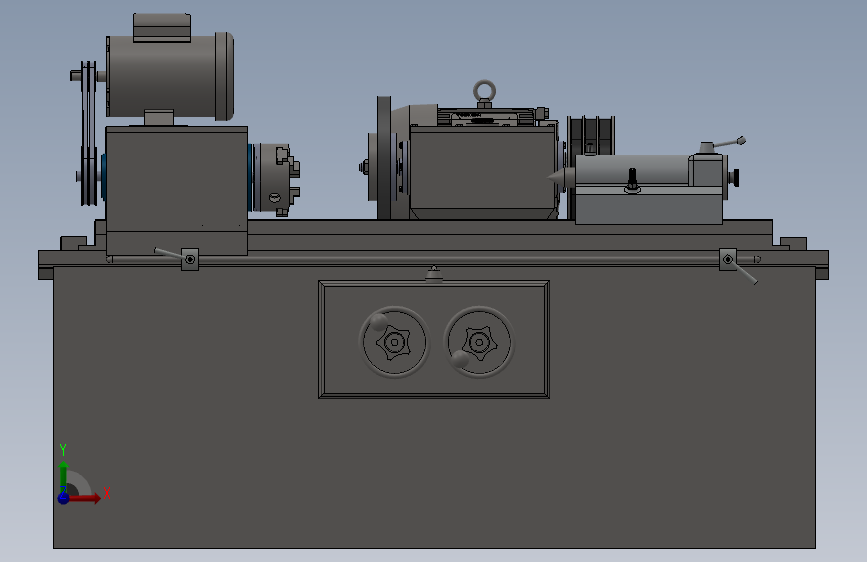This screenshot has width=867, height=562.
Task: Select the small reversing dog above panel
Action: (434, 273)
